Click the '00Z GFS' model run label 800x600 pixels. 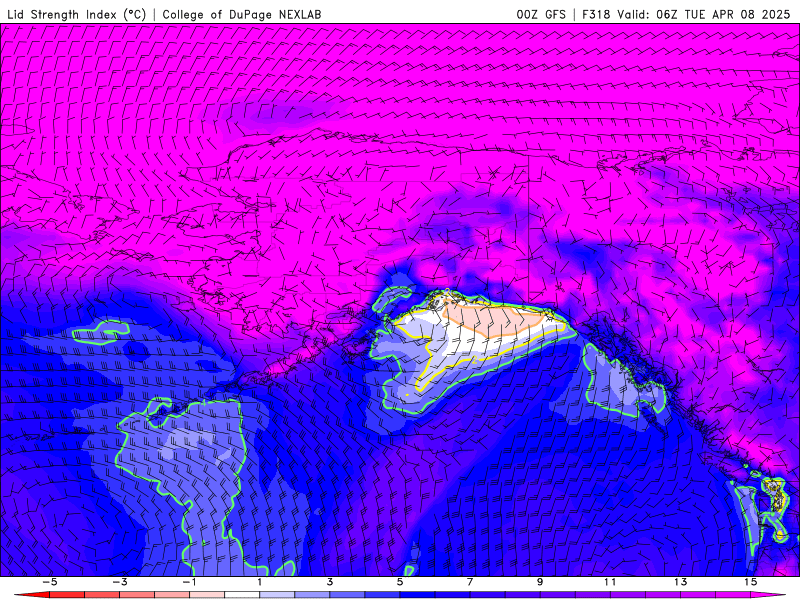tap(541, 14)
